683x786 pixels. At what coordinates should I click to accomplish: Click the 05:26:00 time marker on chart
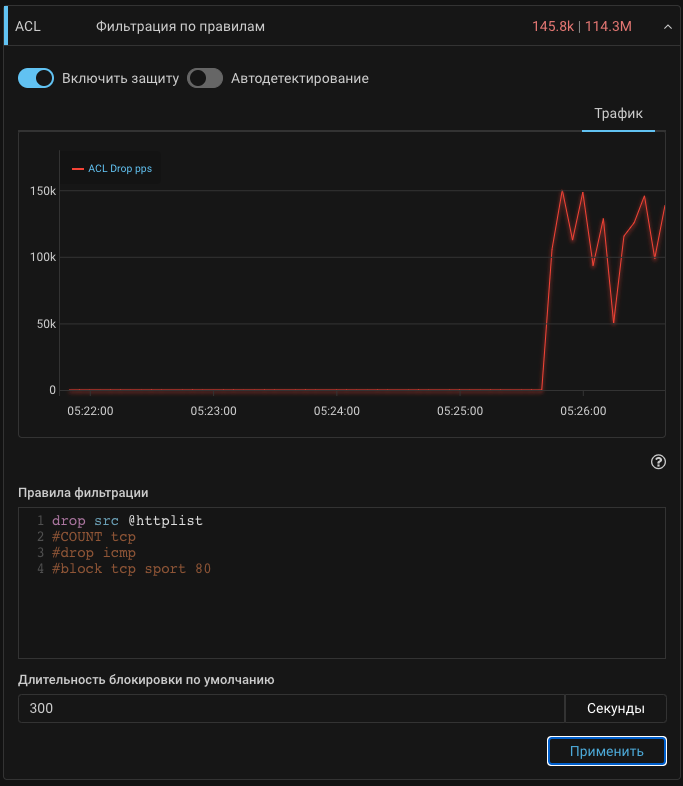[583, 410]
